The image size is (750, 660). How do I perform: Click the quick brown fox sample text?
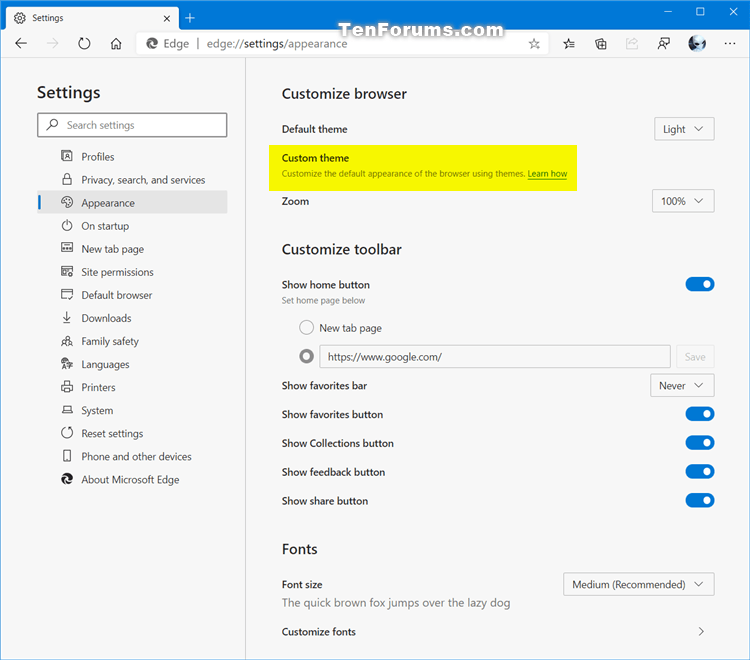(x=396, y=603)
